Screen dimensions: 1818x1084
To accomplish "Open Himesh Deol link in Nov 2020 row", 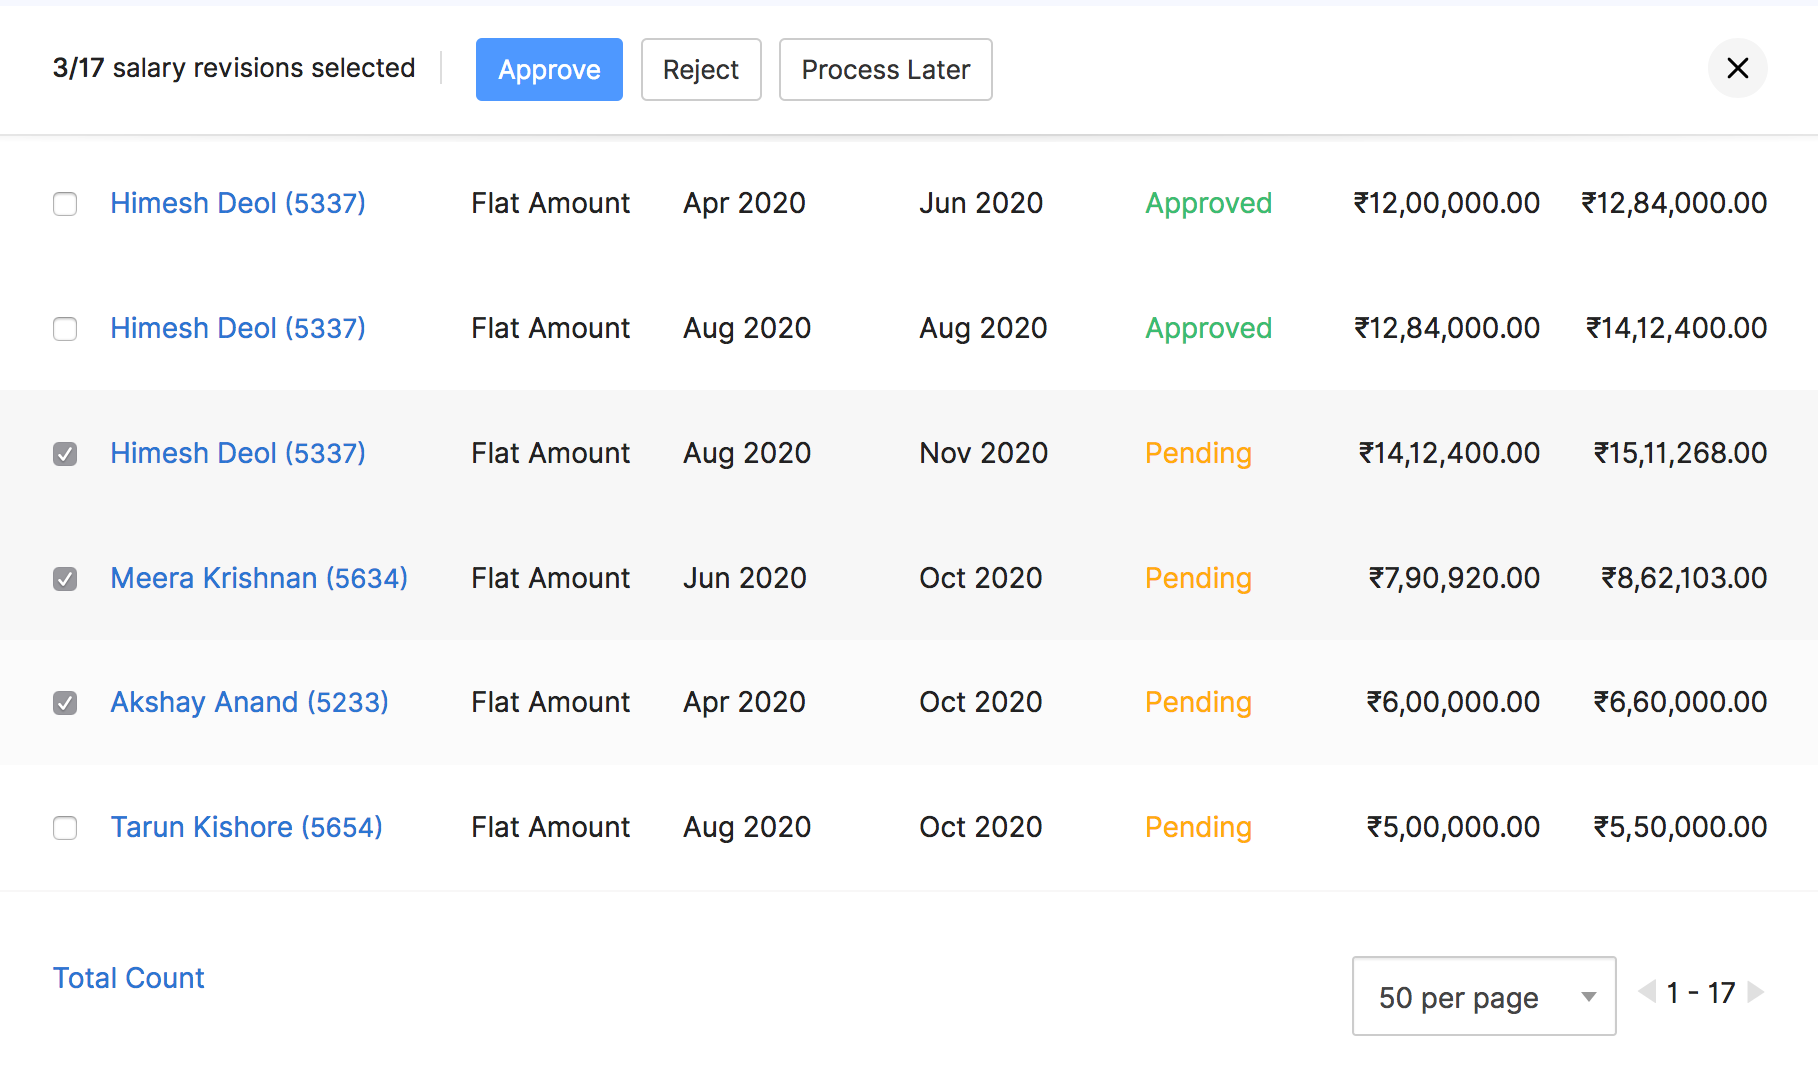I will click(238, 453).
